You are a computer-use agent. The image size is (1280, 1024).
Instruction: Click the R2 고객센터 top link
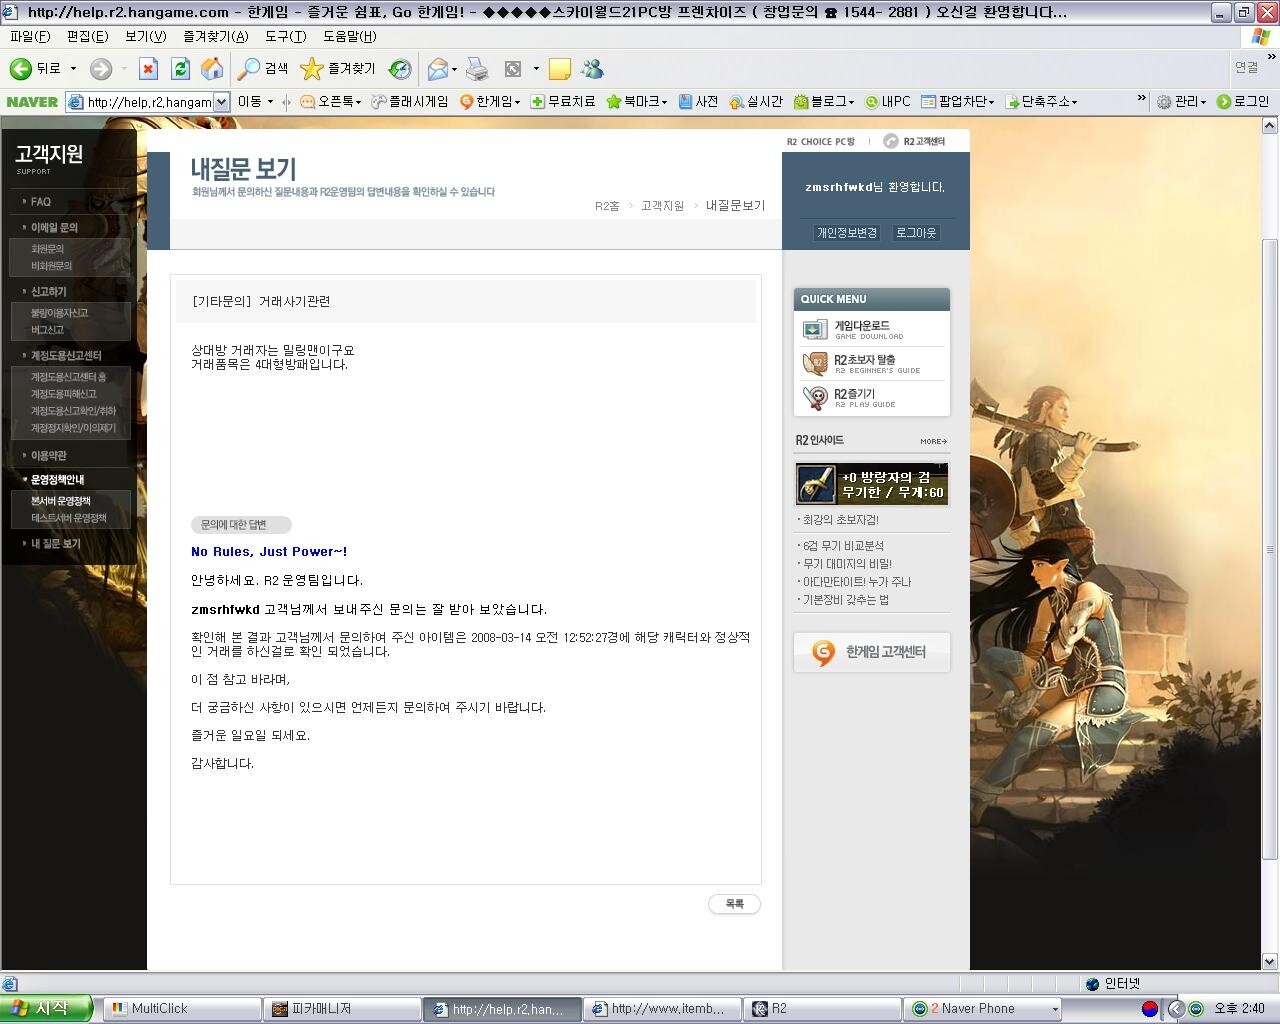915,141
